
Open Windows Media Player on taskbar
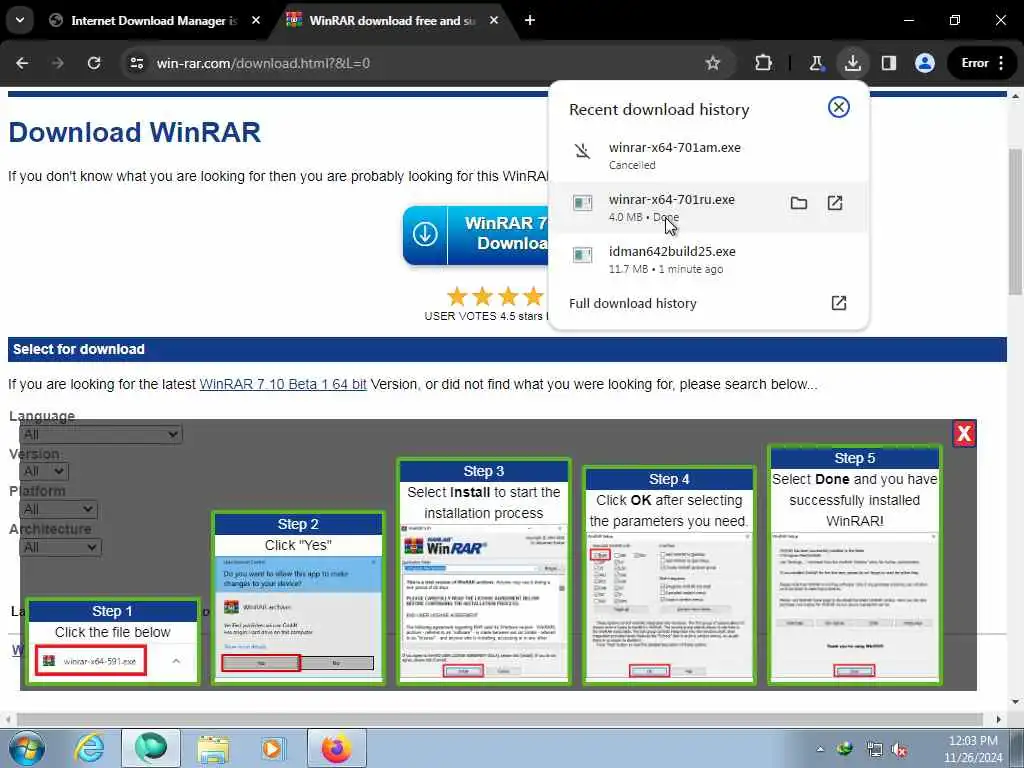click(273, 748)
